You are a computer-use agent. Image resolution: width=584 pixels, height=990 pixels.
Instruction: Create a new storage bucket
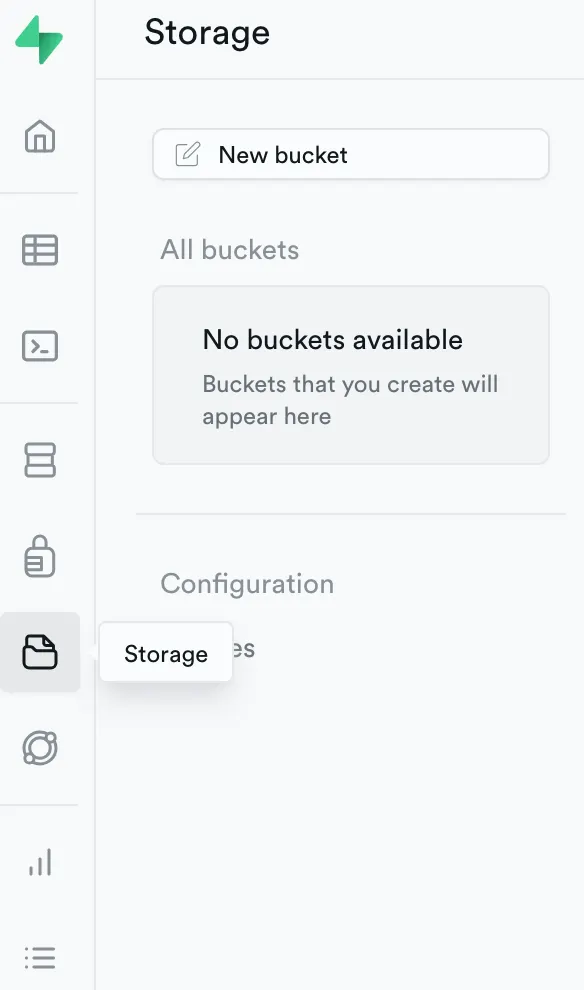pos(350,154)
